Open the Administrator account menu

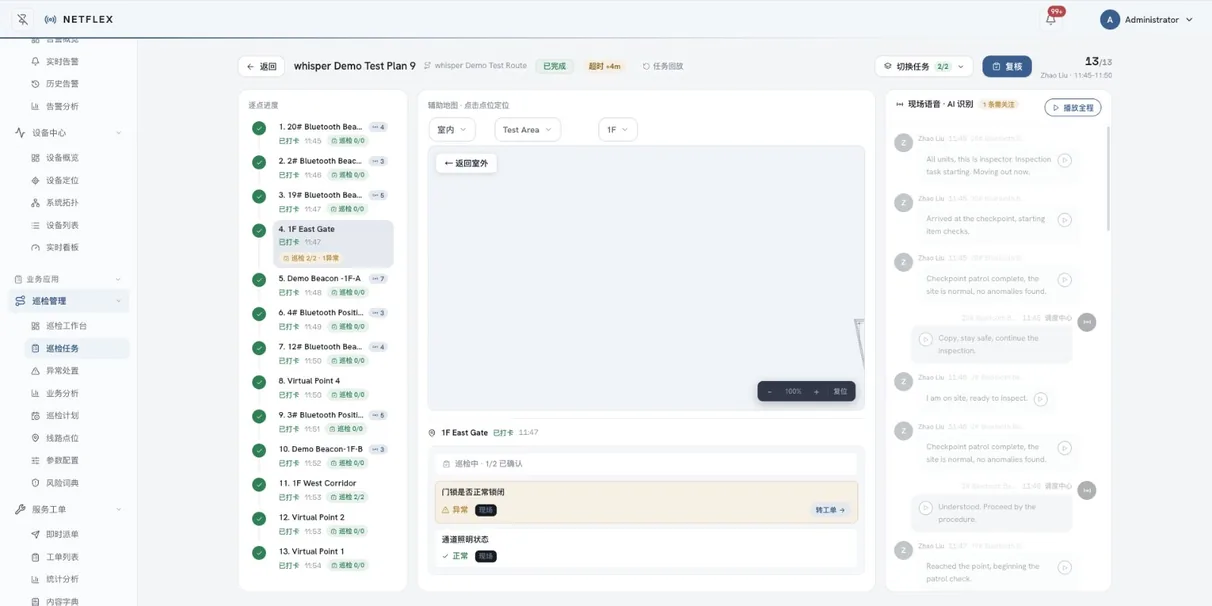point(1147,19)
